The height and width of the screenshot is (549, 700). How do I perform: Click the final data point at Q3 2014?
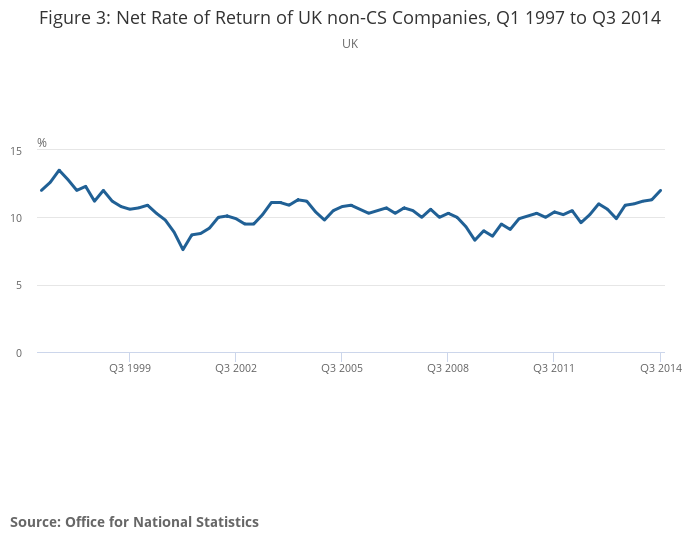pyautogui.click(x=661, y=190)
